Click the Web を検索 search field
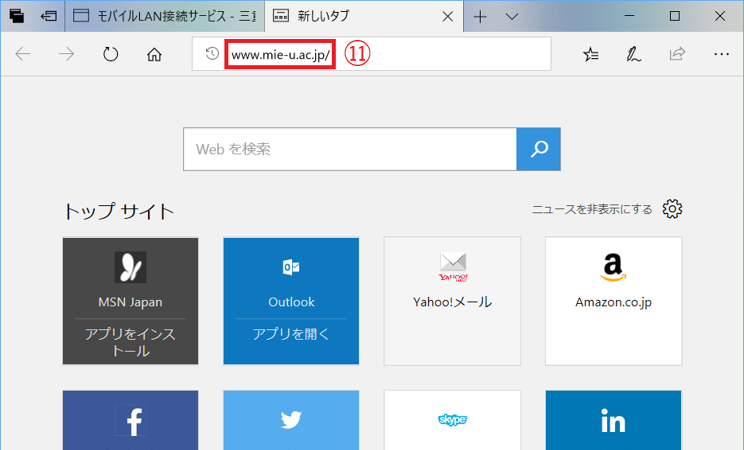The height and width of the screenshot is (450, 744). tap(350, 149)
